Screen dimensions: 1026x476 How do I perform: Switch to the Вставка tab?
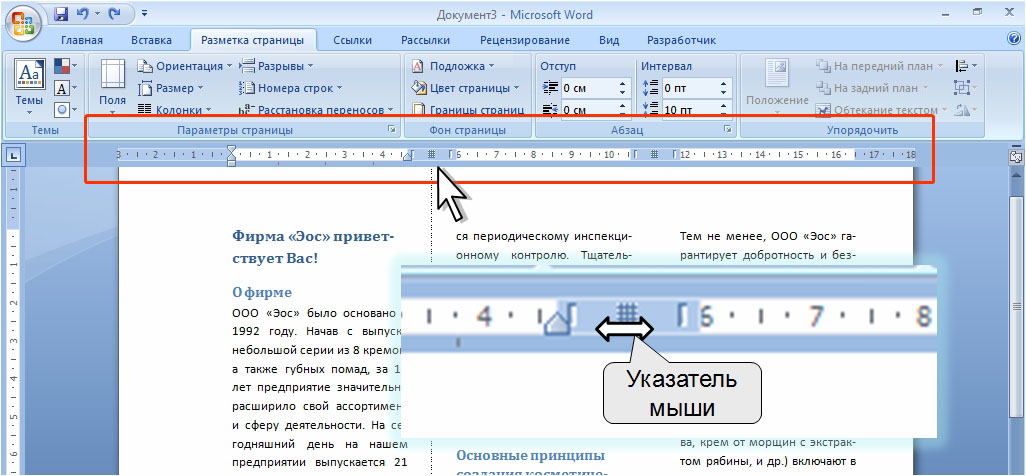(151, 40)
